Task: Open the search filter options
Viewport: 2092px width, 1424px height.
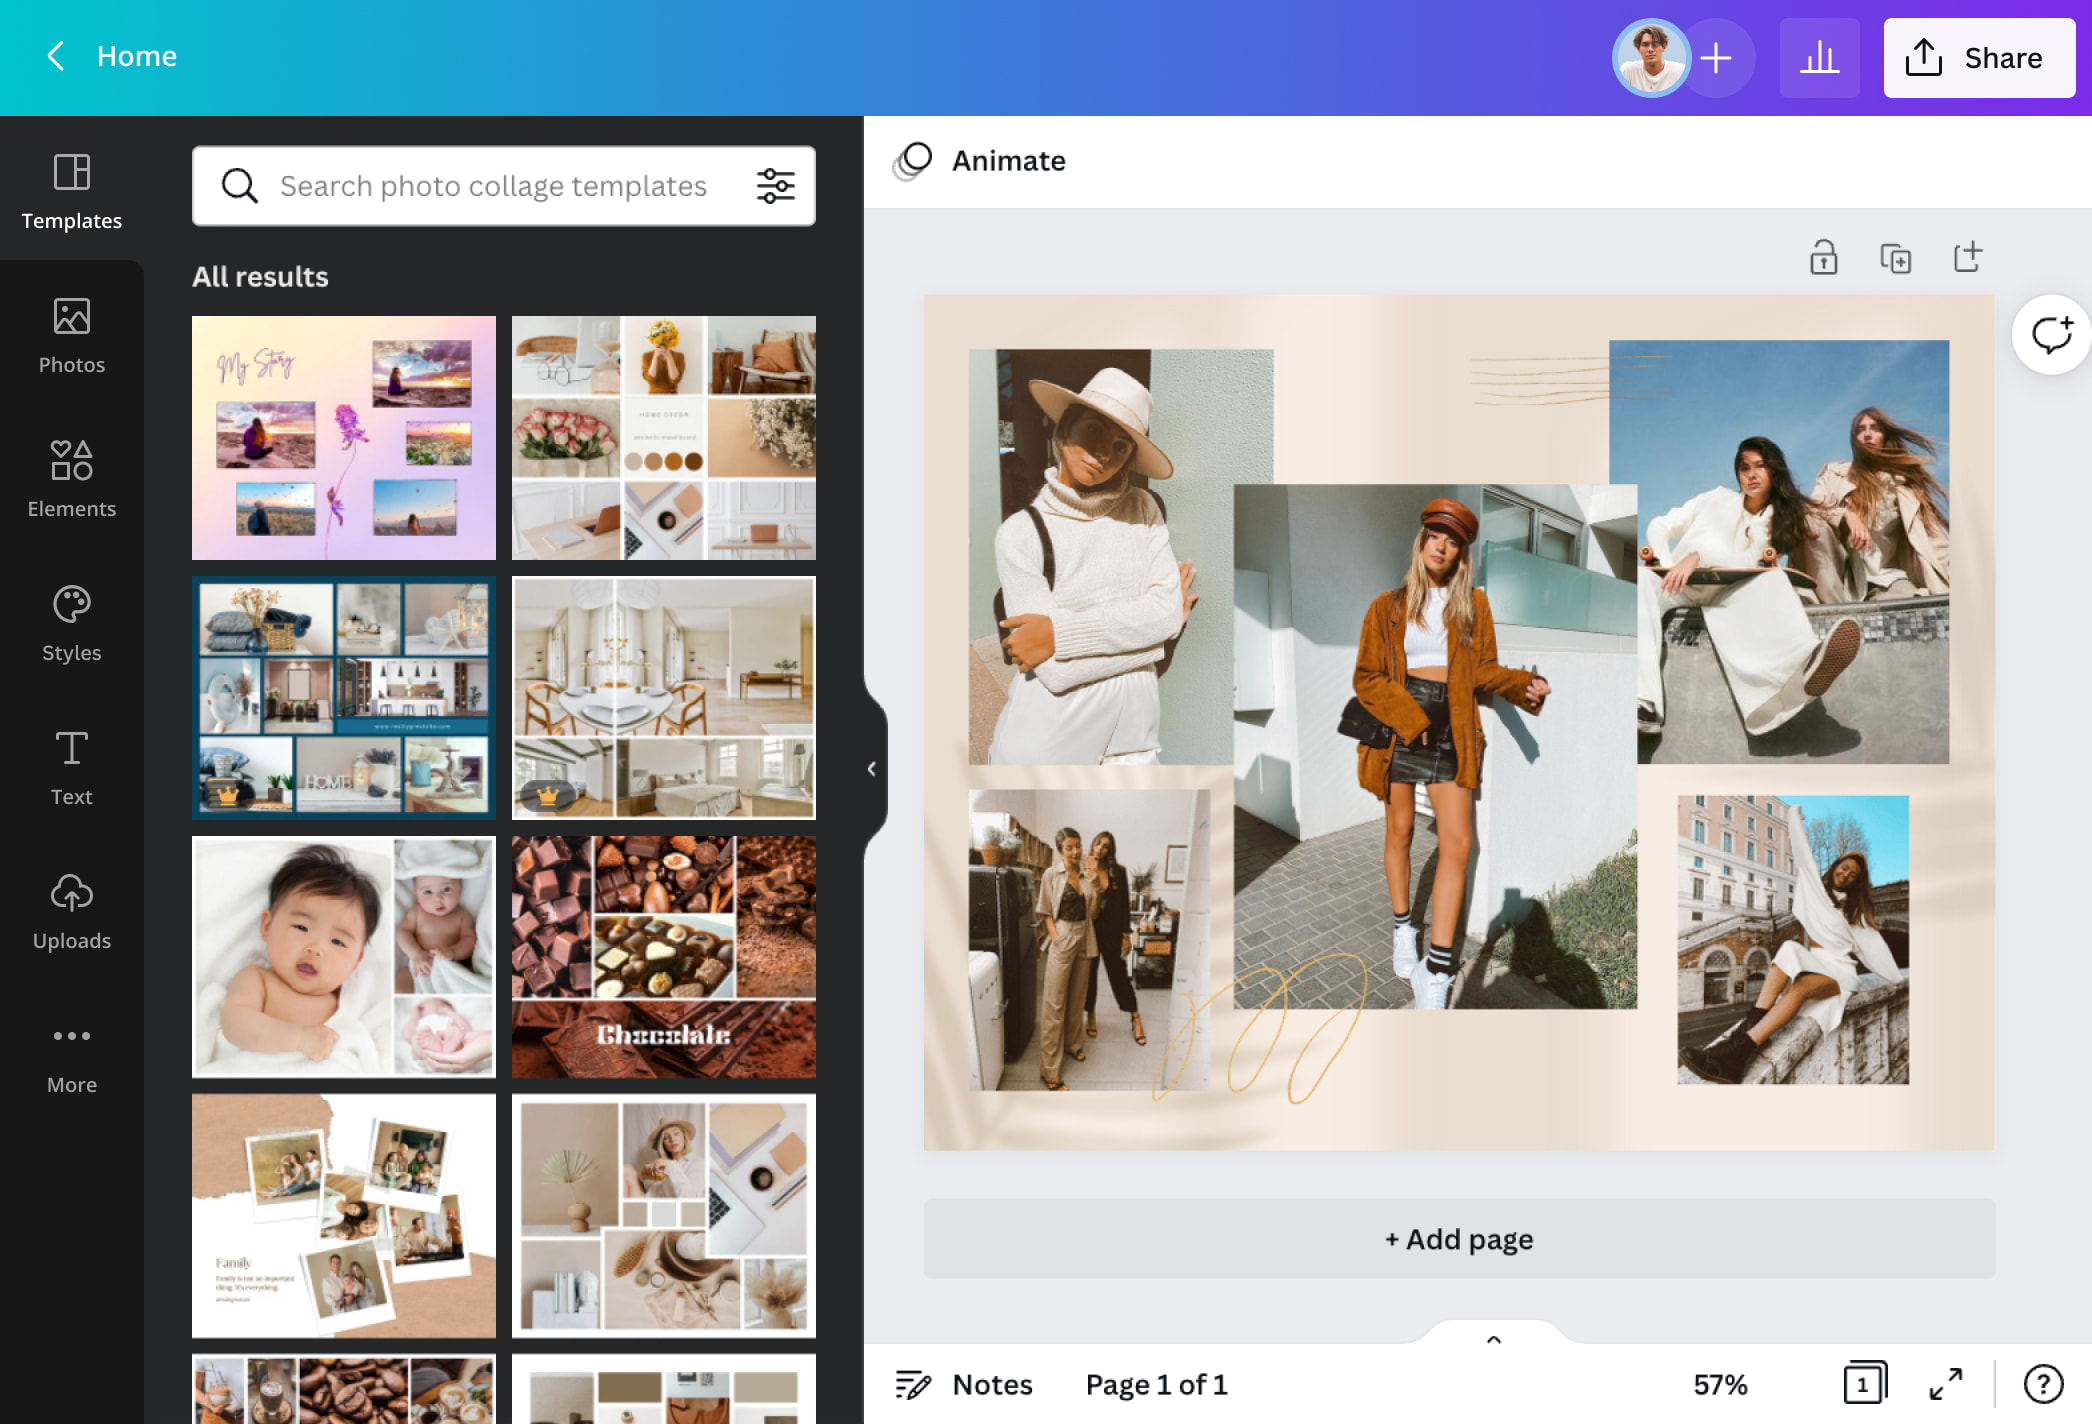Action: pyautogui.click(x=775, y=185)
